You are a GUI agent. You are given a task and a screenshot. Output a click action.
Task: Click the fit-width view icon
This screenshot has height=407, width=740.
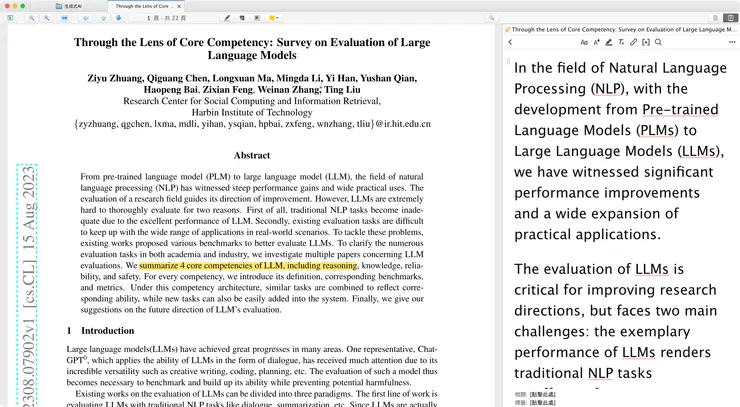(64, 18)
